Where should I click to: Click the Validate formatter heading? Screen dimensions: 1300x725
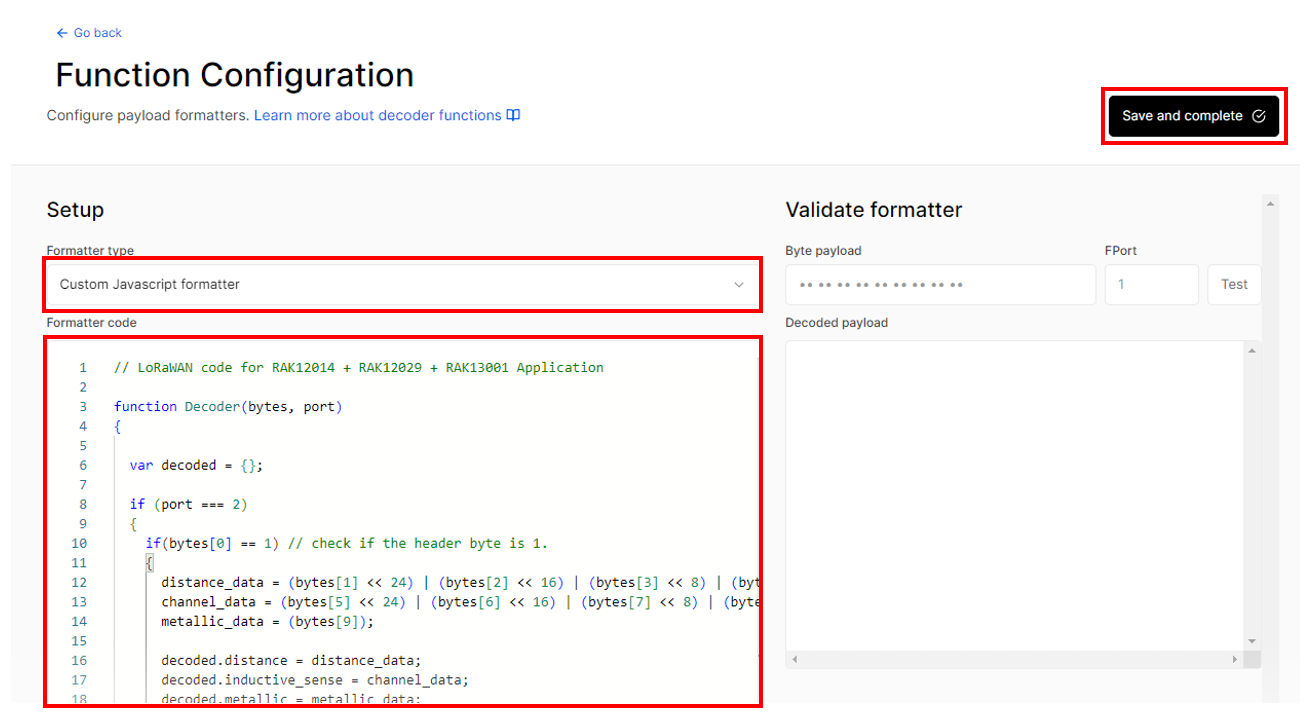[874, 210]
